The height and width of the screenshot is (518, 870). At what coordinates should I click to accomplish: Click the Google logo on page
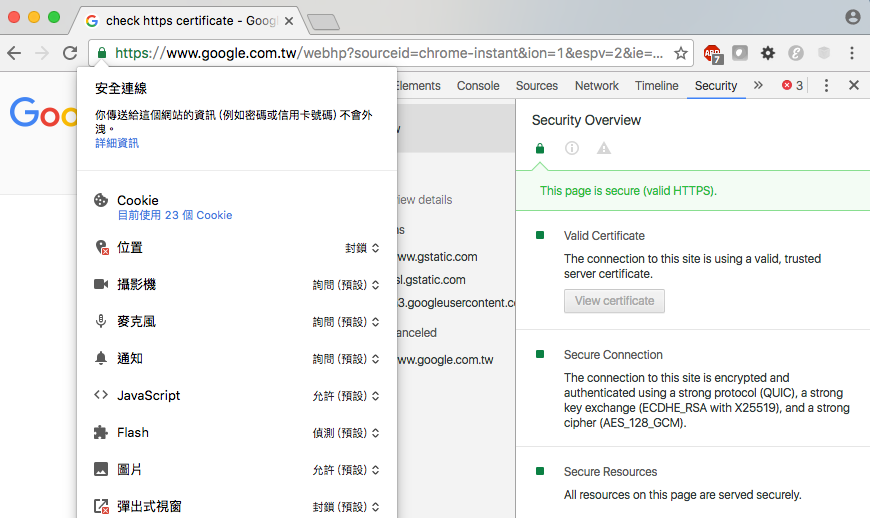43,113
